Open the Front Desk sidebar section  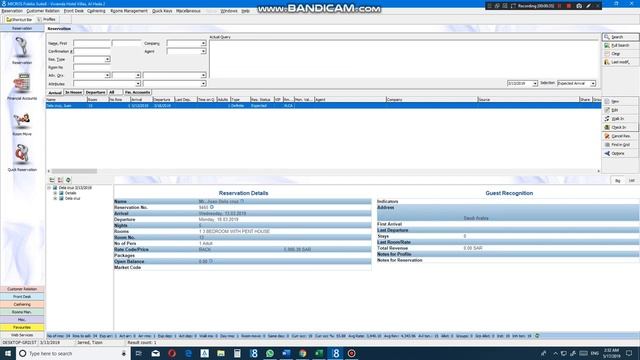click(22, 297)
